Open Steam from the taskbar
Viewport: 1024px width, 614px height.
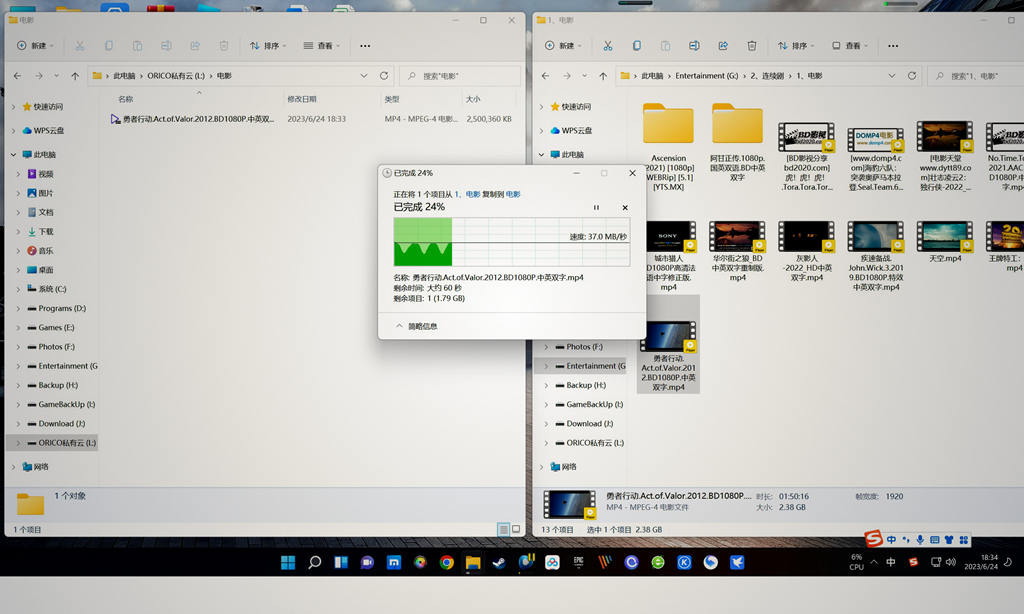coord(498,563)
